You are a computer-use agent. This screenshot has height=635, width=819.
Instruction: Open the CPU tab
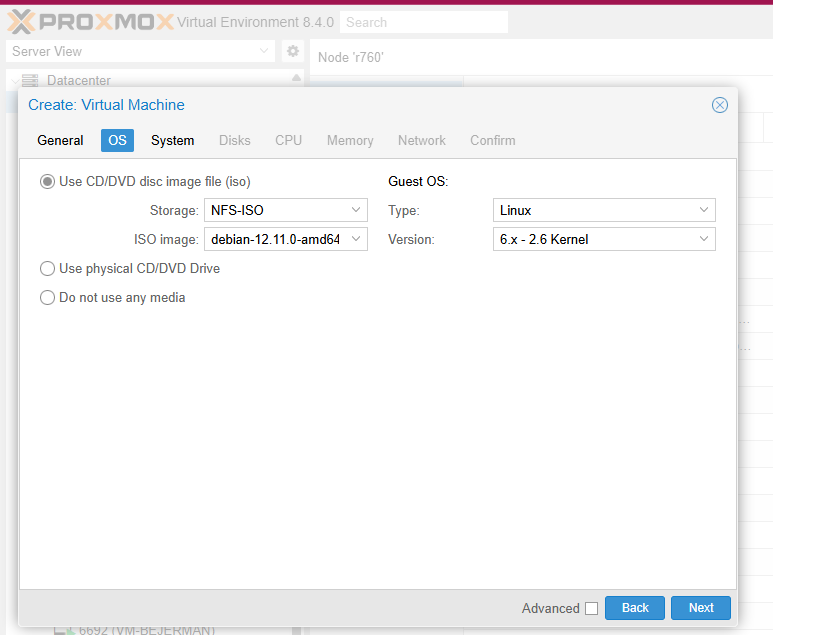[288, 140]
